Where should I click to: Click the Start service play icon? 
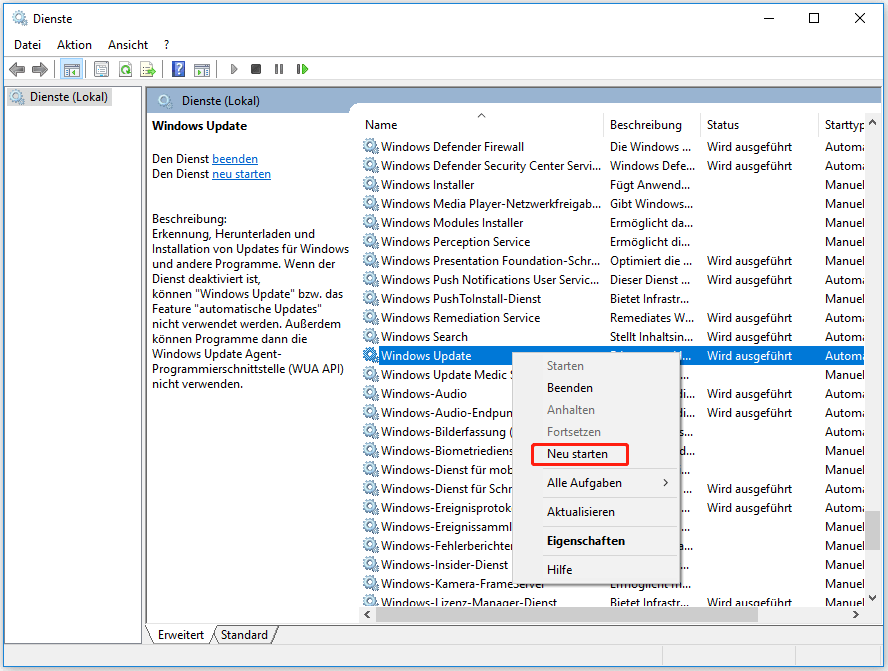[234, 69]
